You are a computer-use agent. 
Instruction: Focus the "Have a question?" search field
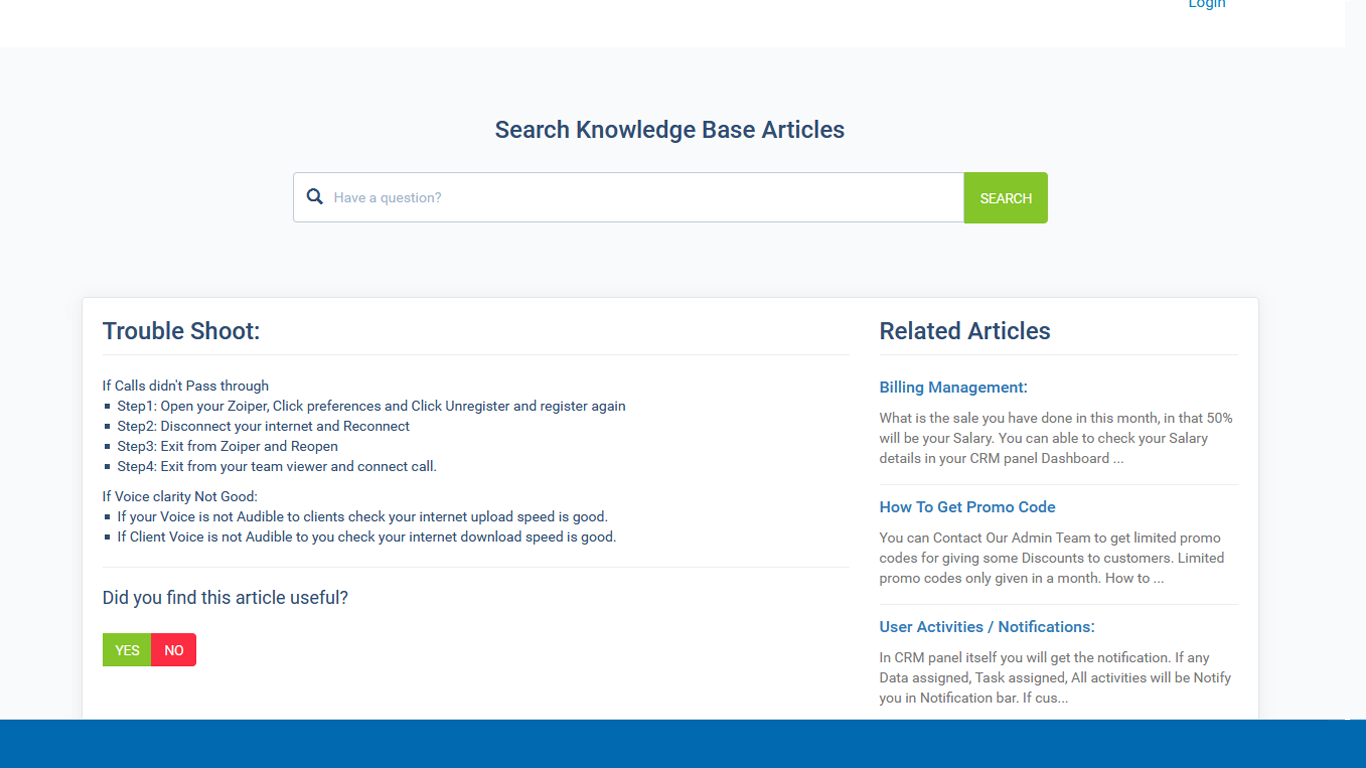[640, 198]
